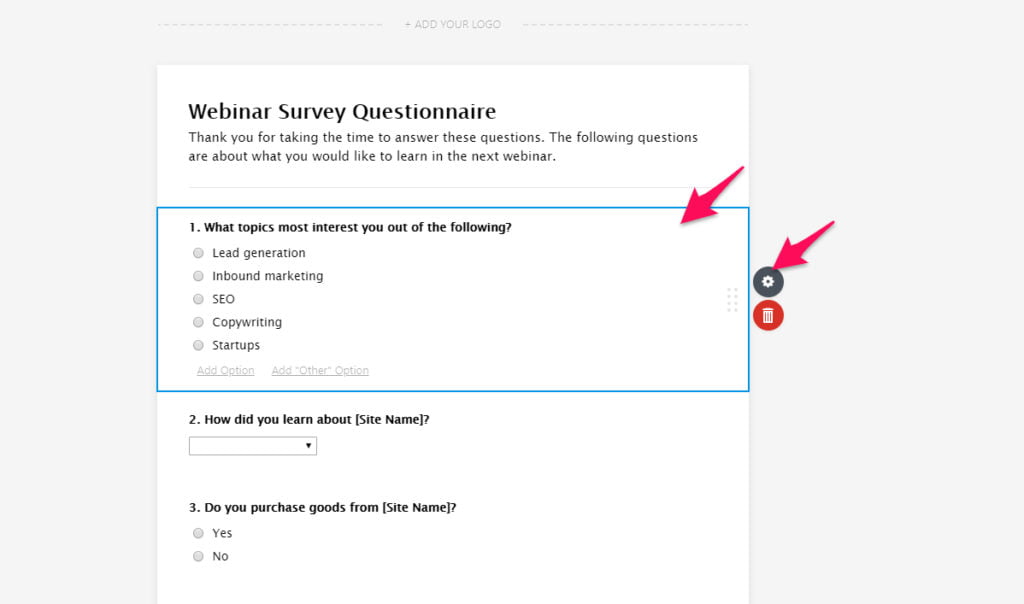Choose 'SEO' as an interesting topic
The width and height of the screenshot is (1024, 604).
[198, 299]
